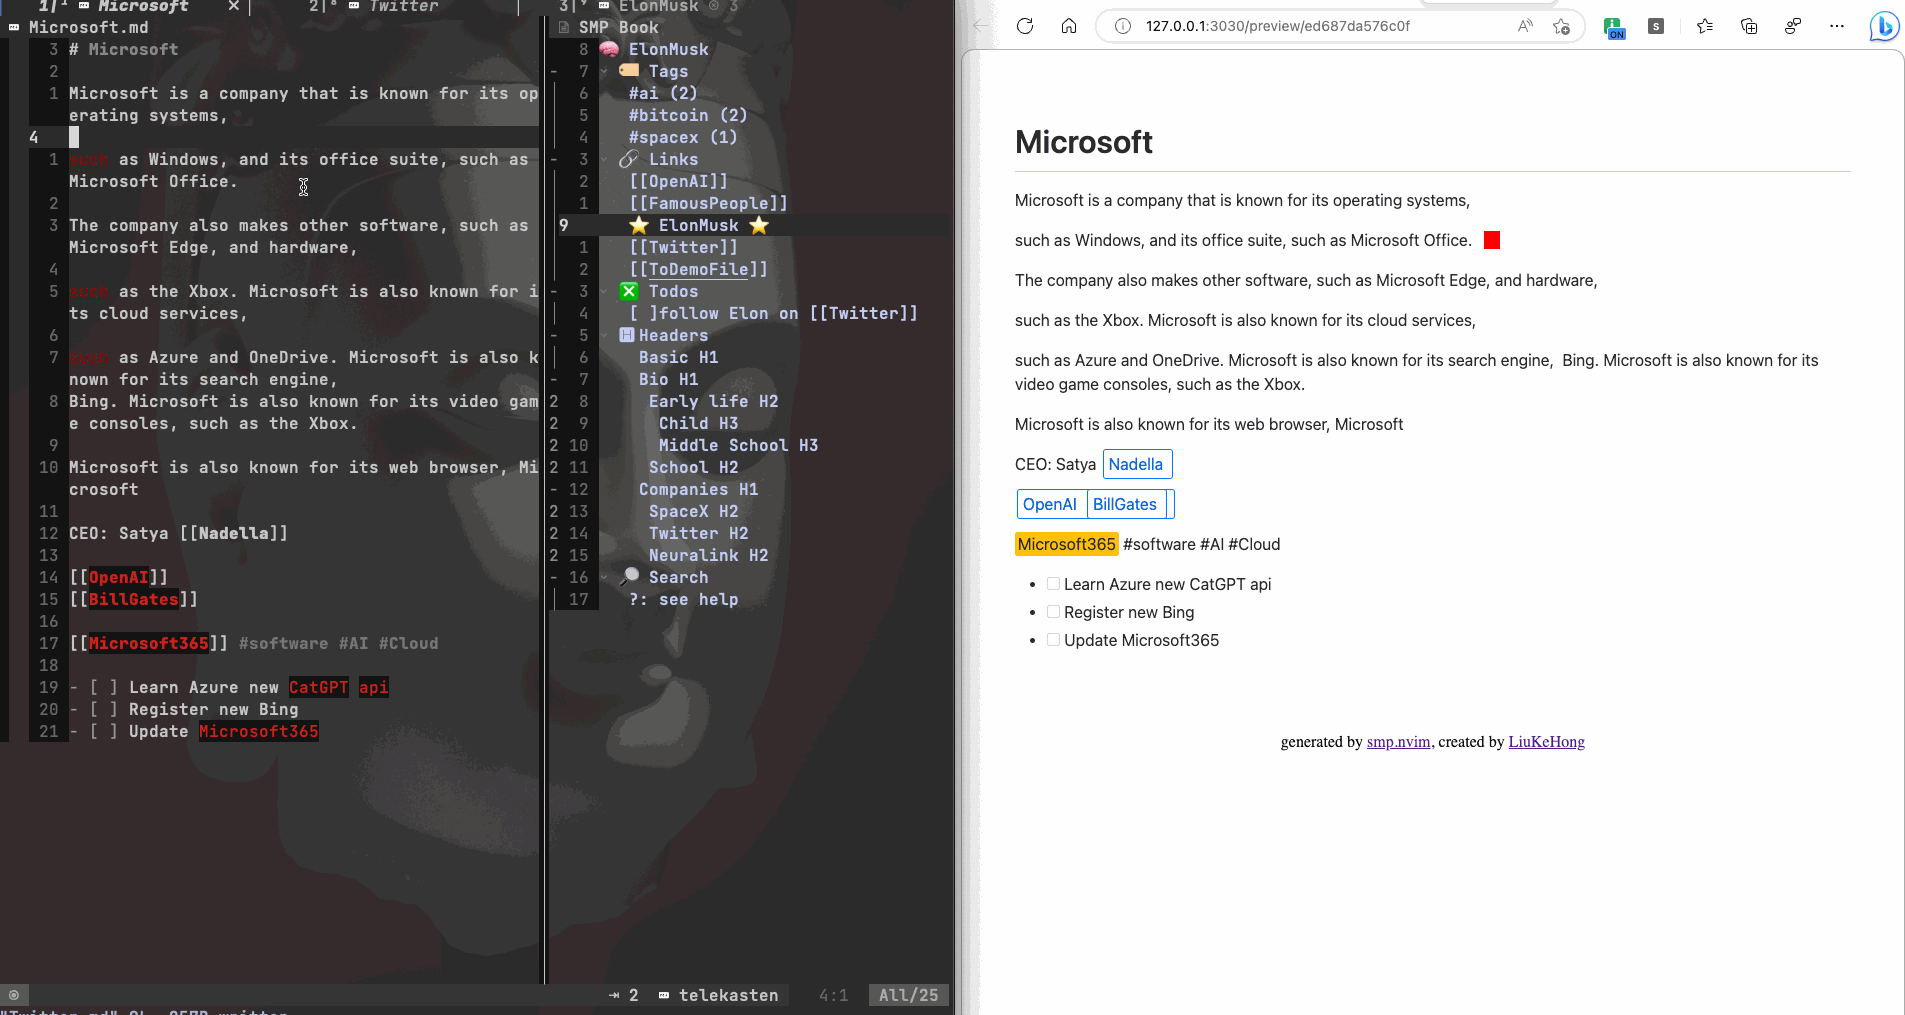
Task: Click the telekasten label in status line
Action: point(728,995)
